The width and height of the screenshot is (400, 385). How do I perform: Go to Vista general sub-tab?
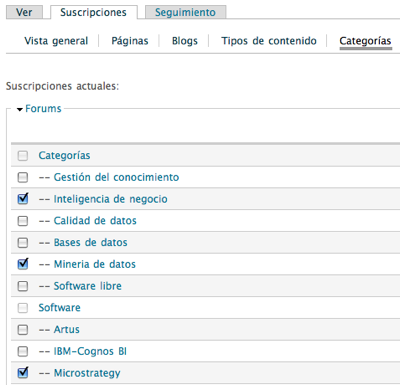[56, 41]
